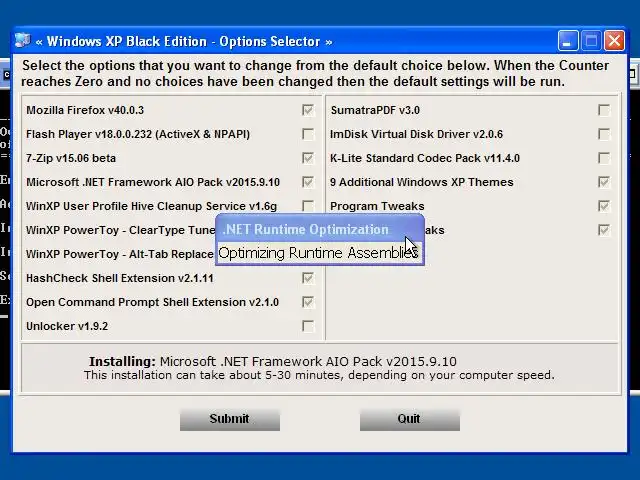Image resolution: width=640 pixels, height=480 pixels.
Task: Enable the Unlocker v1.9.2 checkbox
Action: (x=308, y=326)
